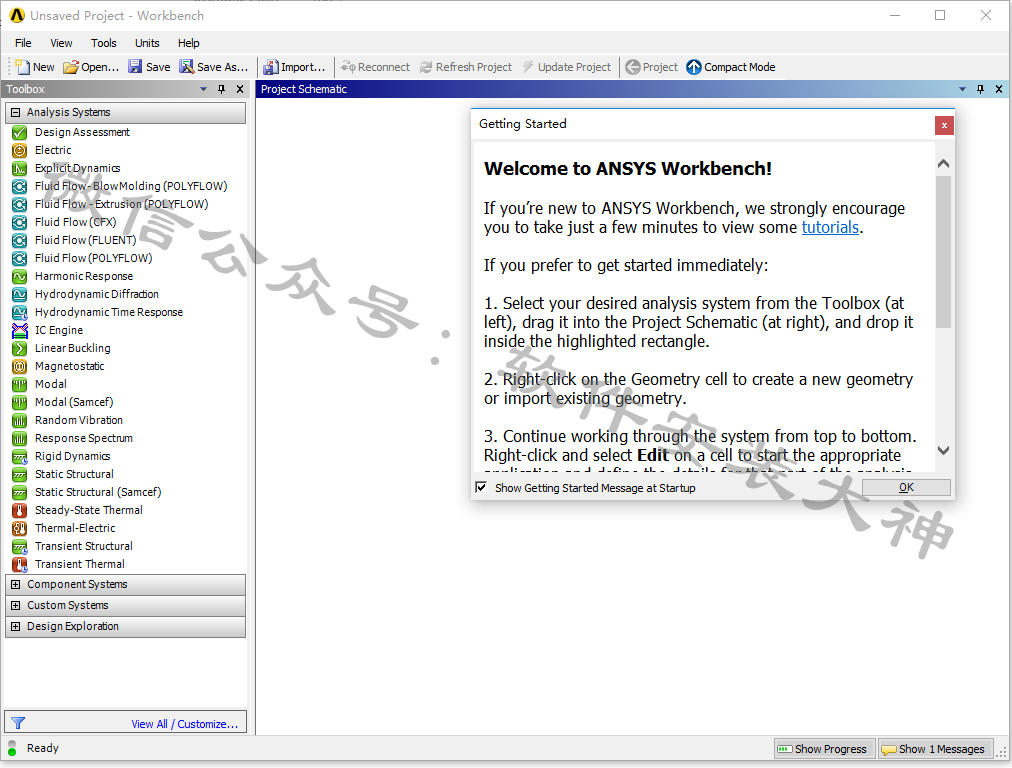Screen dimensions: 1012x768
Task: Click View All / Customize link
Action: coord(185,724)
